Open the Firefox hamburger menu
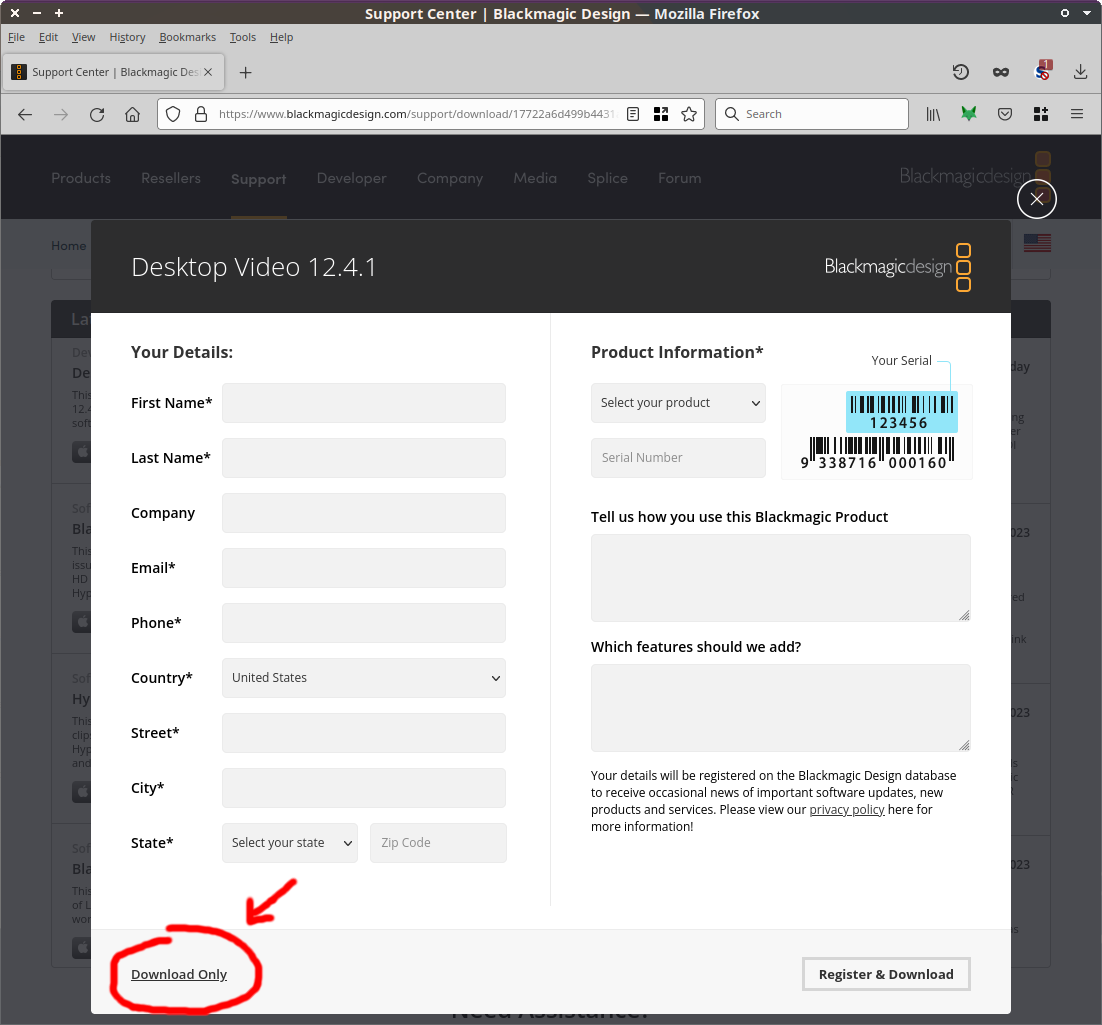The width and height of the screenshot is (1102, 1025). (x=1077, y=114)
